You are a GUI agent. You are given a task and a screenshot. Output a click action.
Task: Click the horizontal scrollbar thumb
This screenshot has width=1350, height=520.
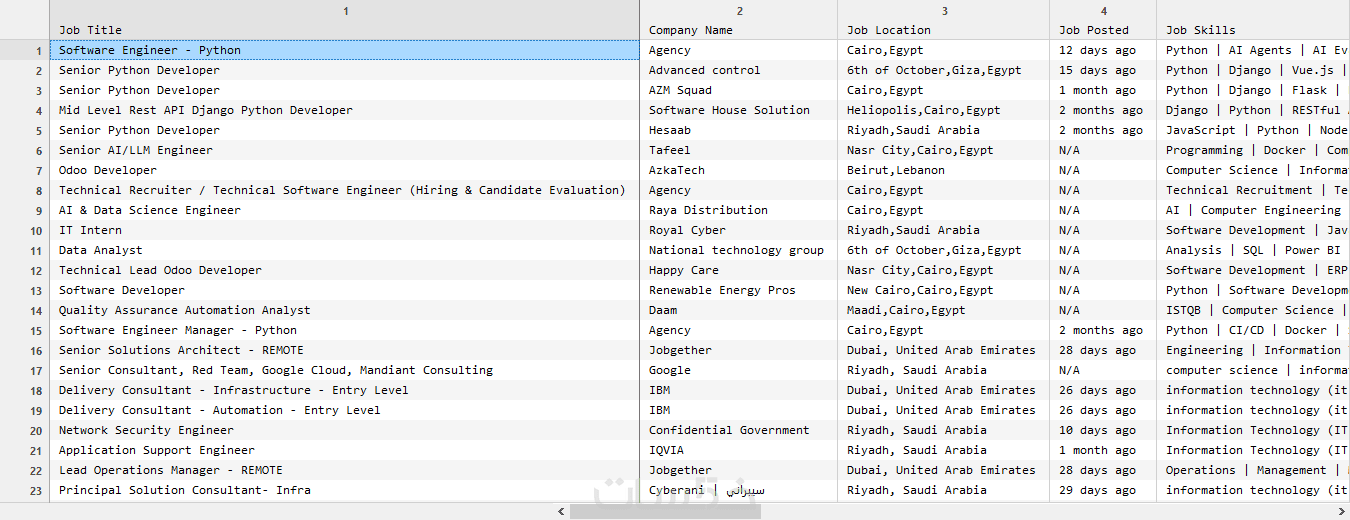point(665,511)
